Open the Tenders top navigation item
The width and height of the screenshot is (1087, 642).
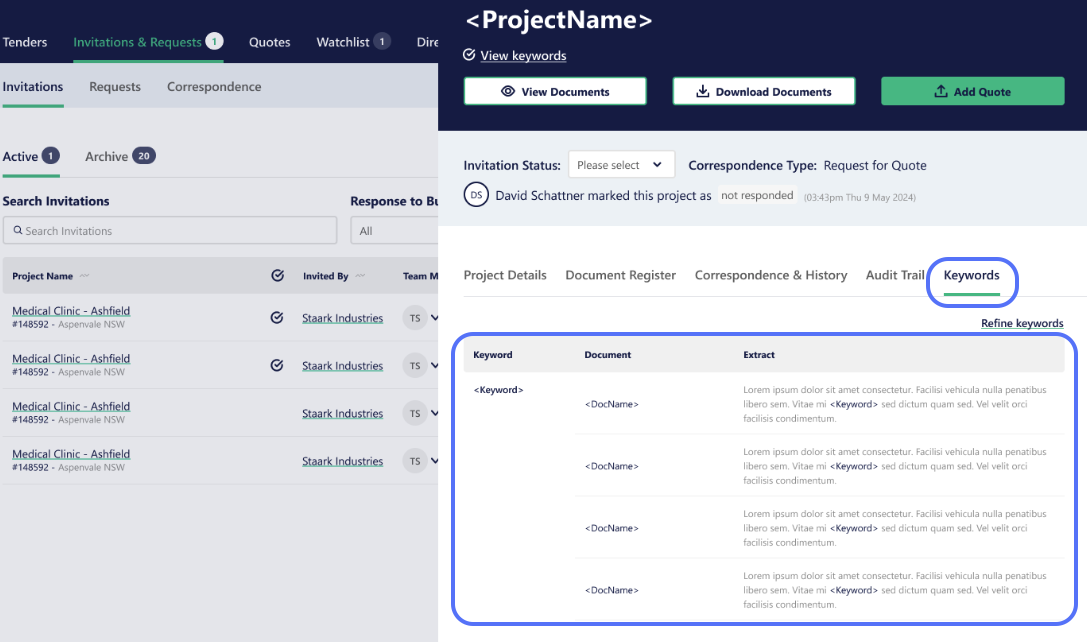tap(25, 42)
